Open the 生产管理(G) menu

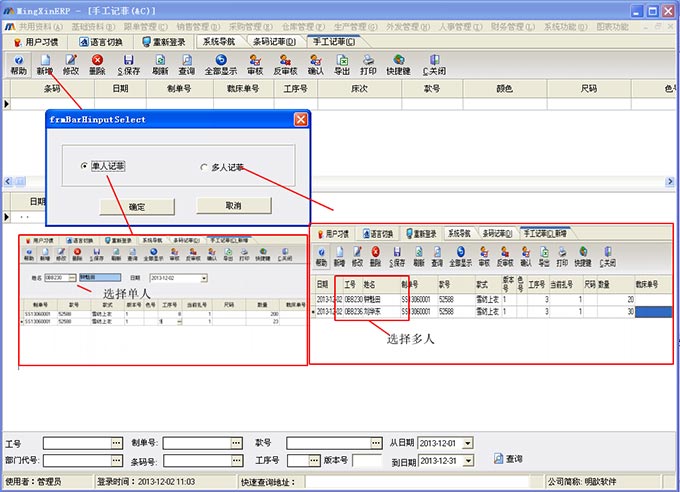tap(356, 27)
